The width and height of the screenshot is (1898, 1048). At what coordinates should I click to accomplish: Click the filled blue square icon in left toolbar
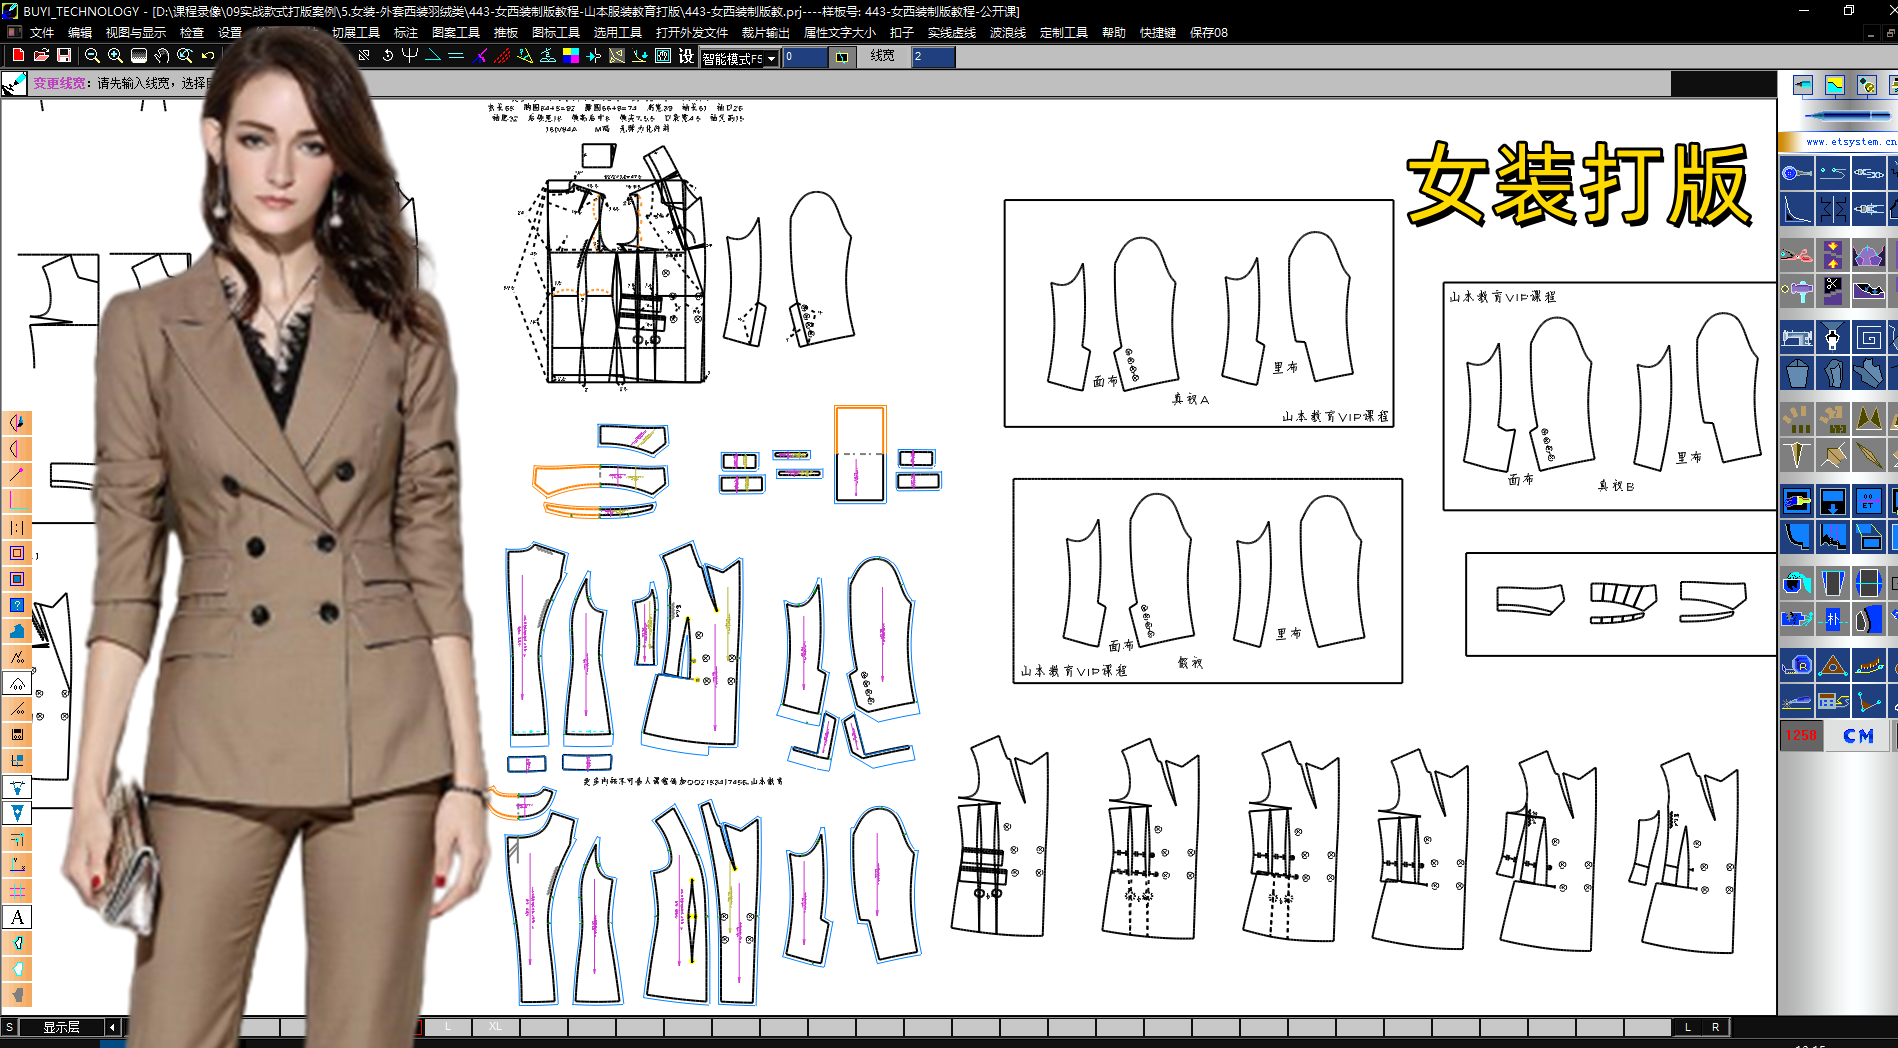pos(17,579)
